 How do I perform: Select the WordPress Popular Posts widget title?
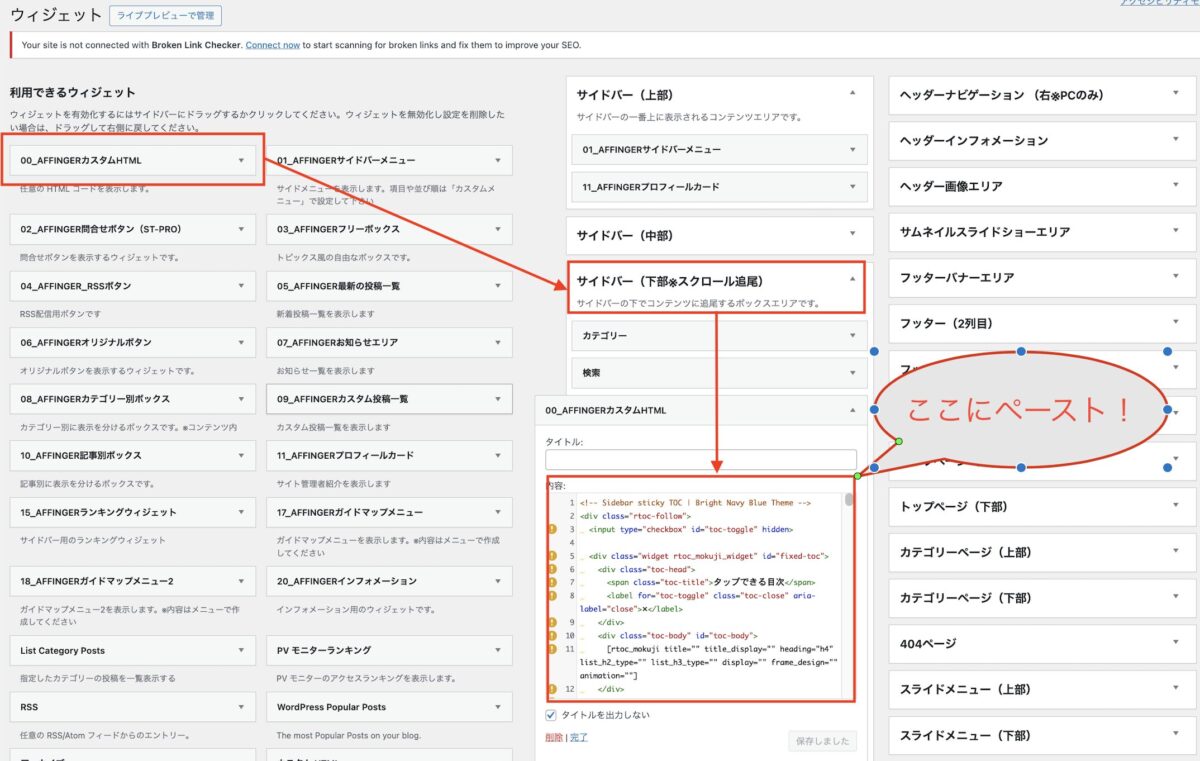tap(331, 707)
